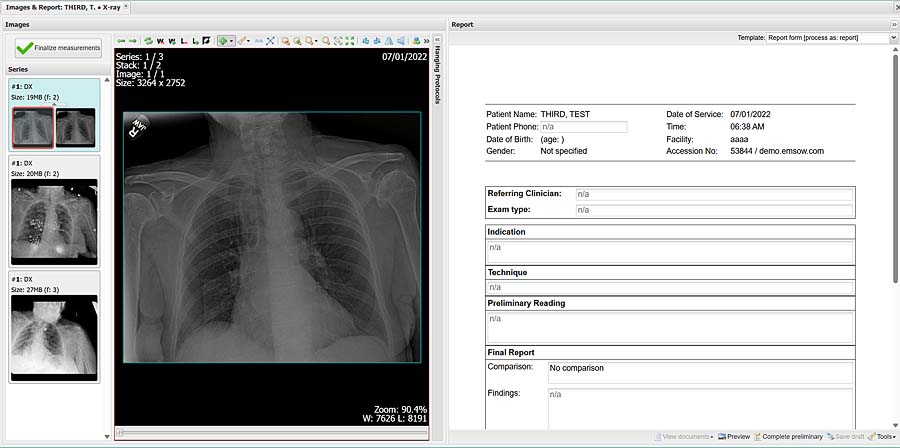The image size is (900, 448).
Task: Click the Referring Clinician input field
Action: tap(714, 194)
